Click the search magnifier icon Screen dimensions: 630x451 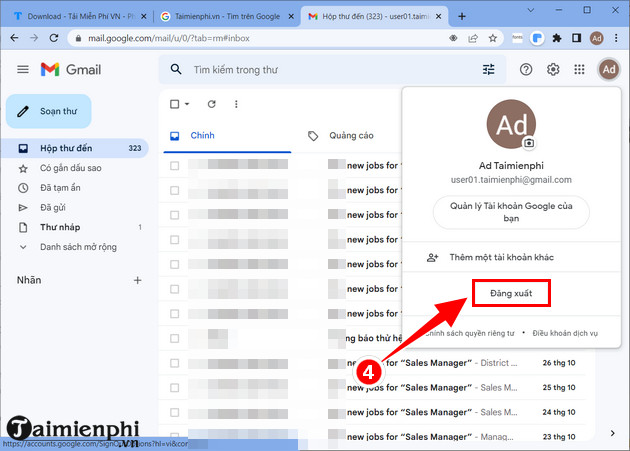coord(176,70)
